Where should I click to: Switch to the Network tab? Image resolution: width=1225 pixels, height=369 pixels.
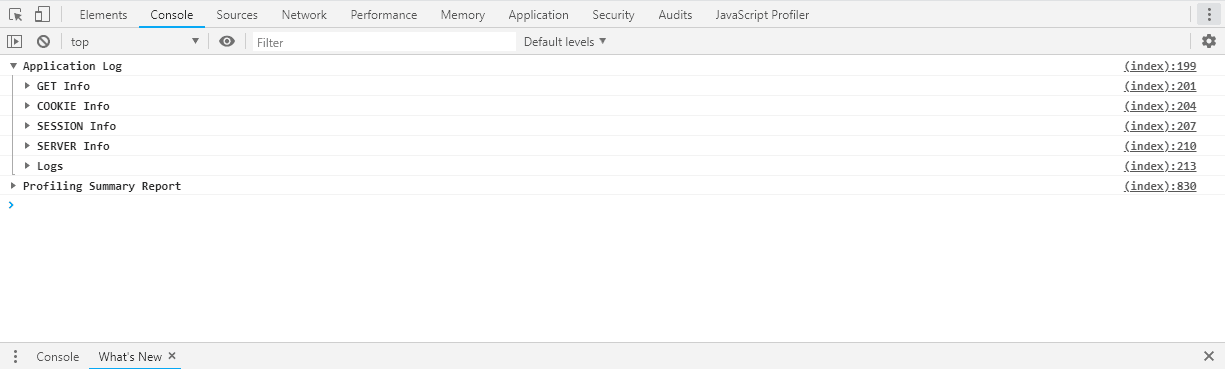click(x=304, y=15)
